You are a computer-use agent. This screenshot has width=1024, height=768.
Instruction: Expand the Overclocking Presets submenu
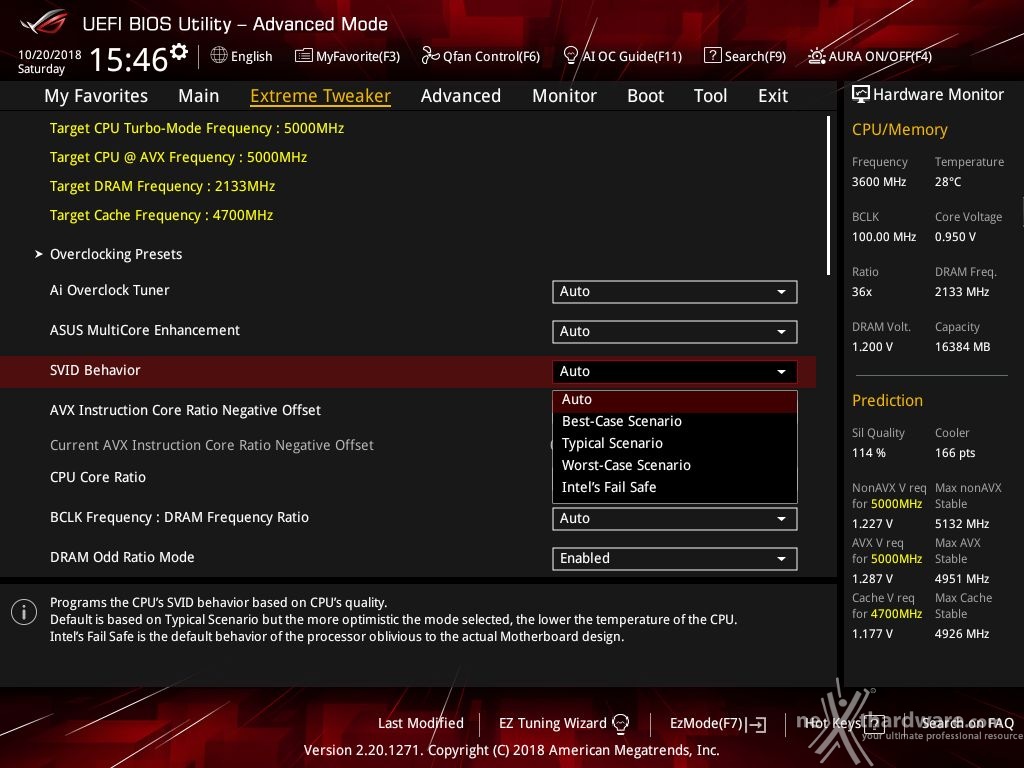pyautogui.click(x=116, y=254)
